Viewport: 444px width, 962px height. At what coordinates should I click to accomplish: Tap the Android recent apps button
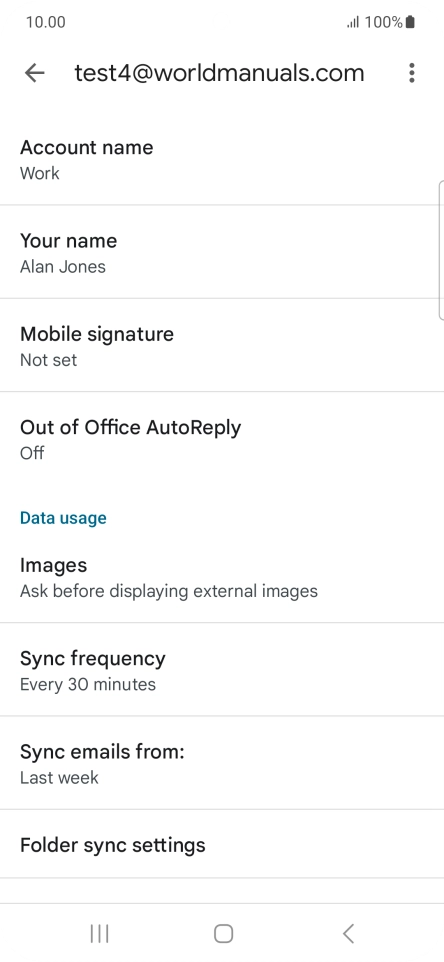[x=99, y=934]
